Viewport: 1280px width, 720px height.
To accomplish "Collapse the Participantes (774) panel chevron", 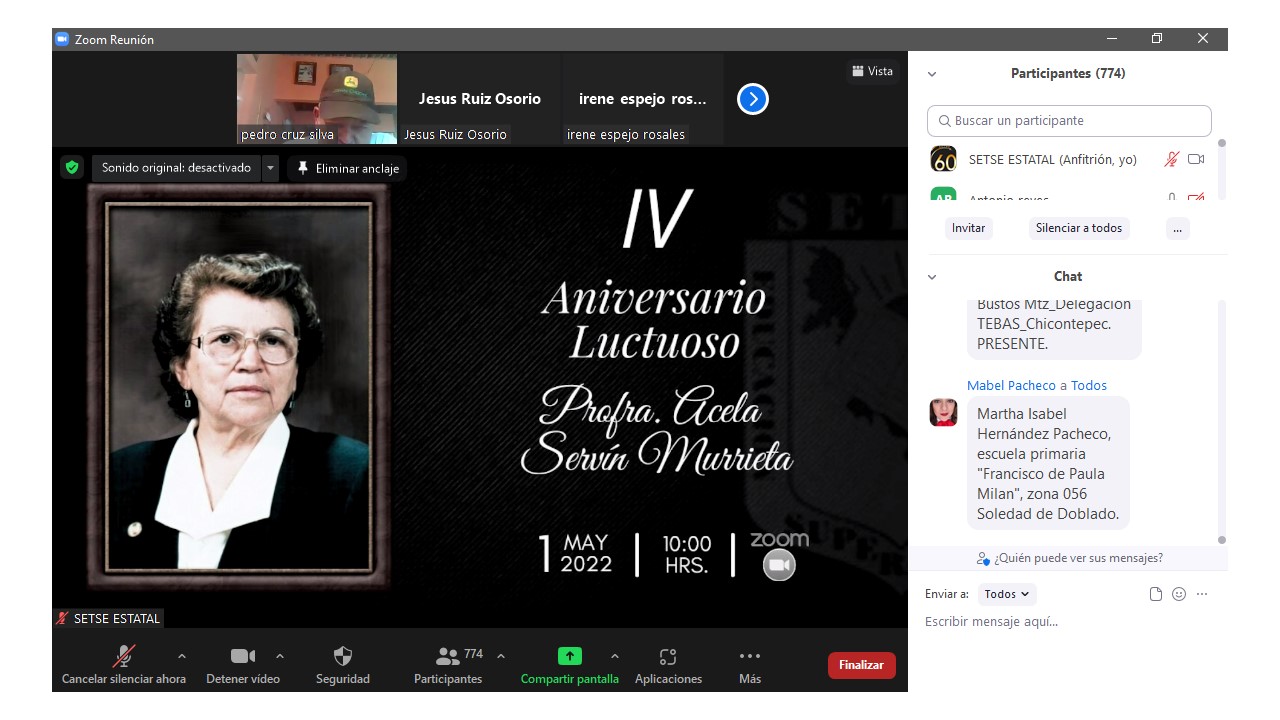I will click(x=932, y=74).
